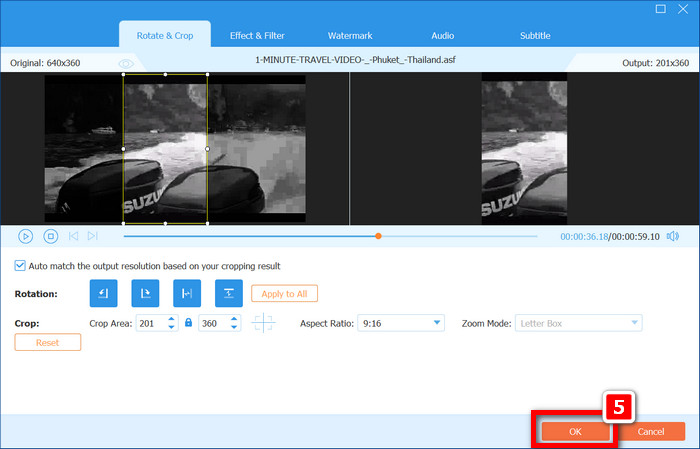The width and height of the screenshot is (700, 449).
Task: Toggle original preview eye icon
Action: pyautogui.click(x=126, y=63)
